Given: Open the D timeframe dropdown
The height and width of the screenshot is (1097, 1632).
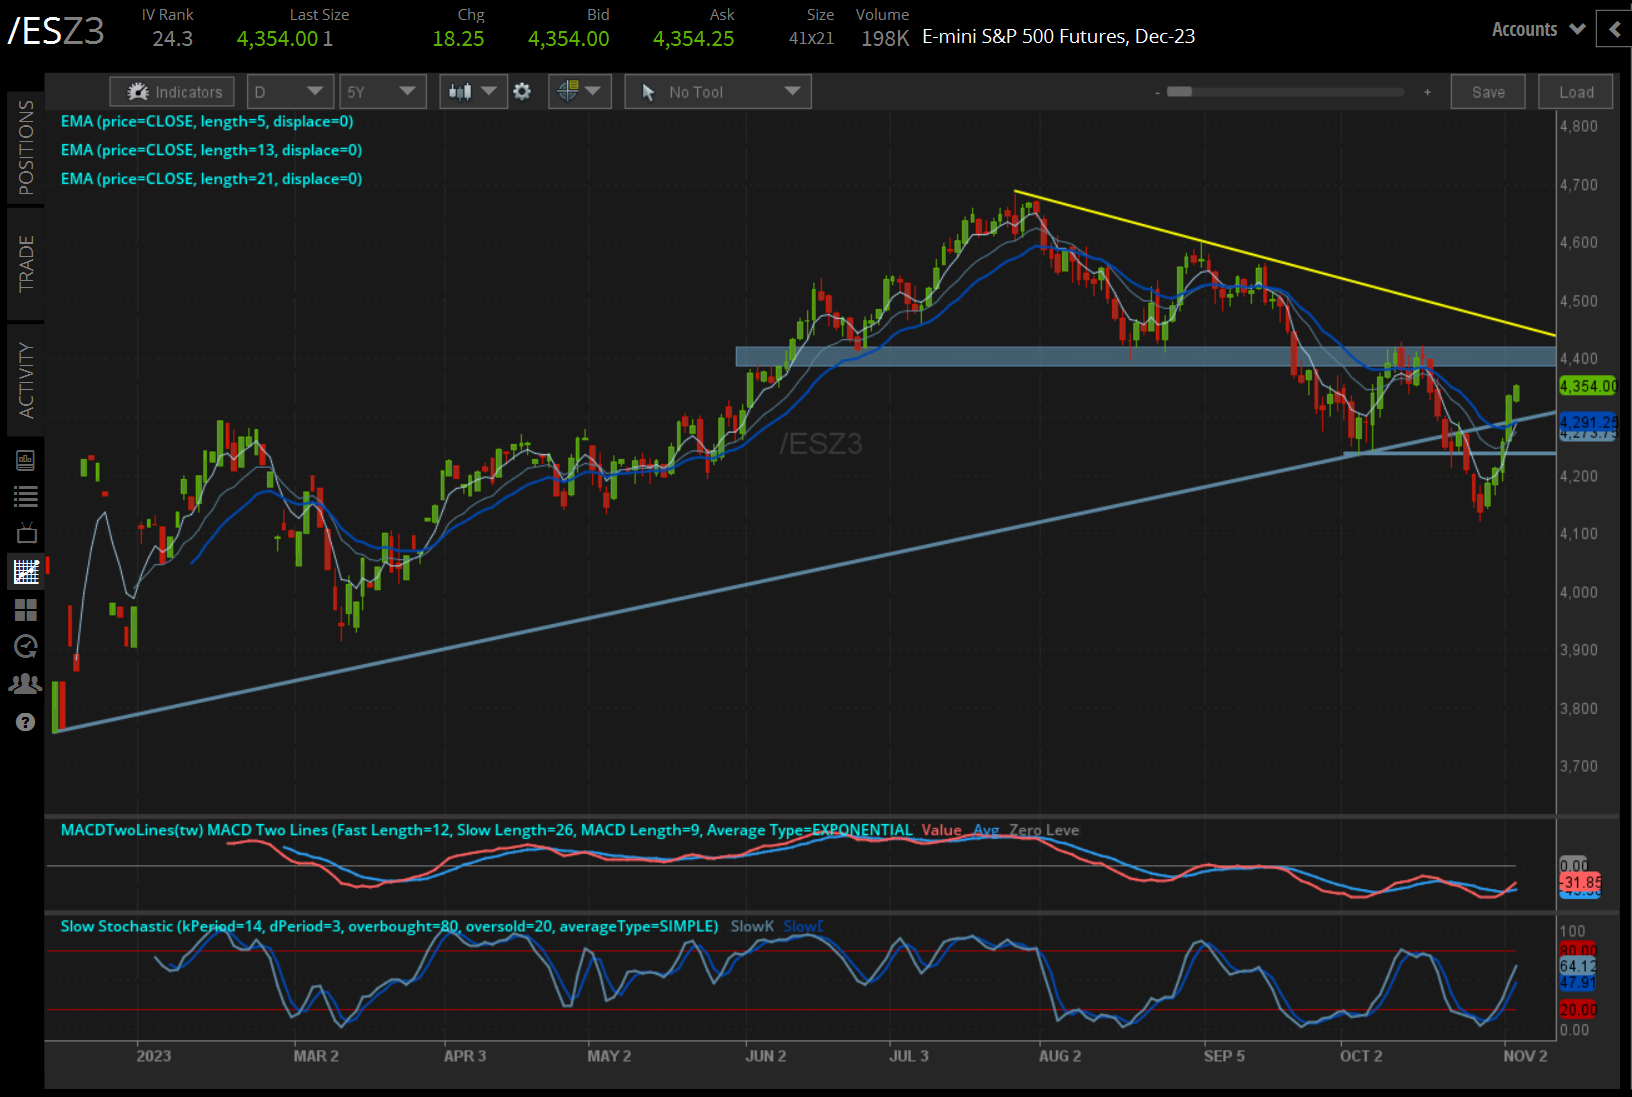Looking at the screenshot, I should click(x=289, y=91).
